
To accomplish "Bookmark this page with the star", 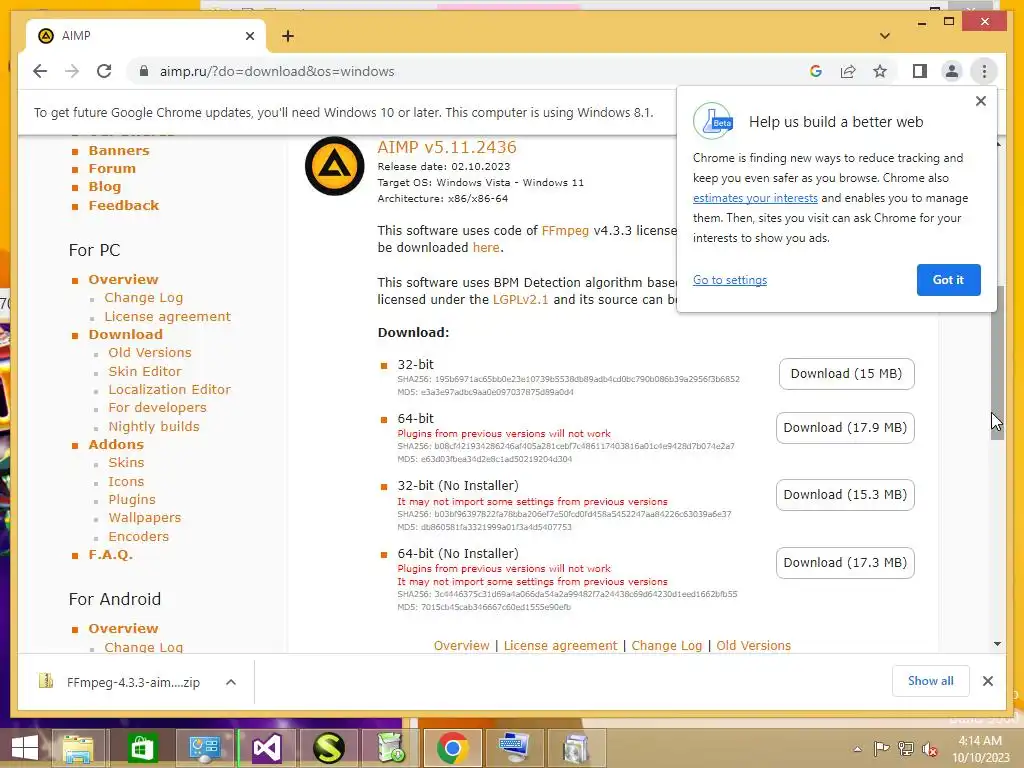I will [880, 71].
